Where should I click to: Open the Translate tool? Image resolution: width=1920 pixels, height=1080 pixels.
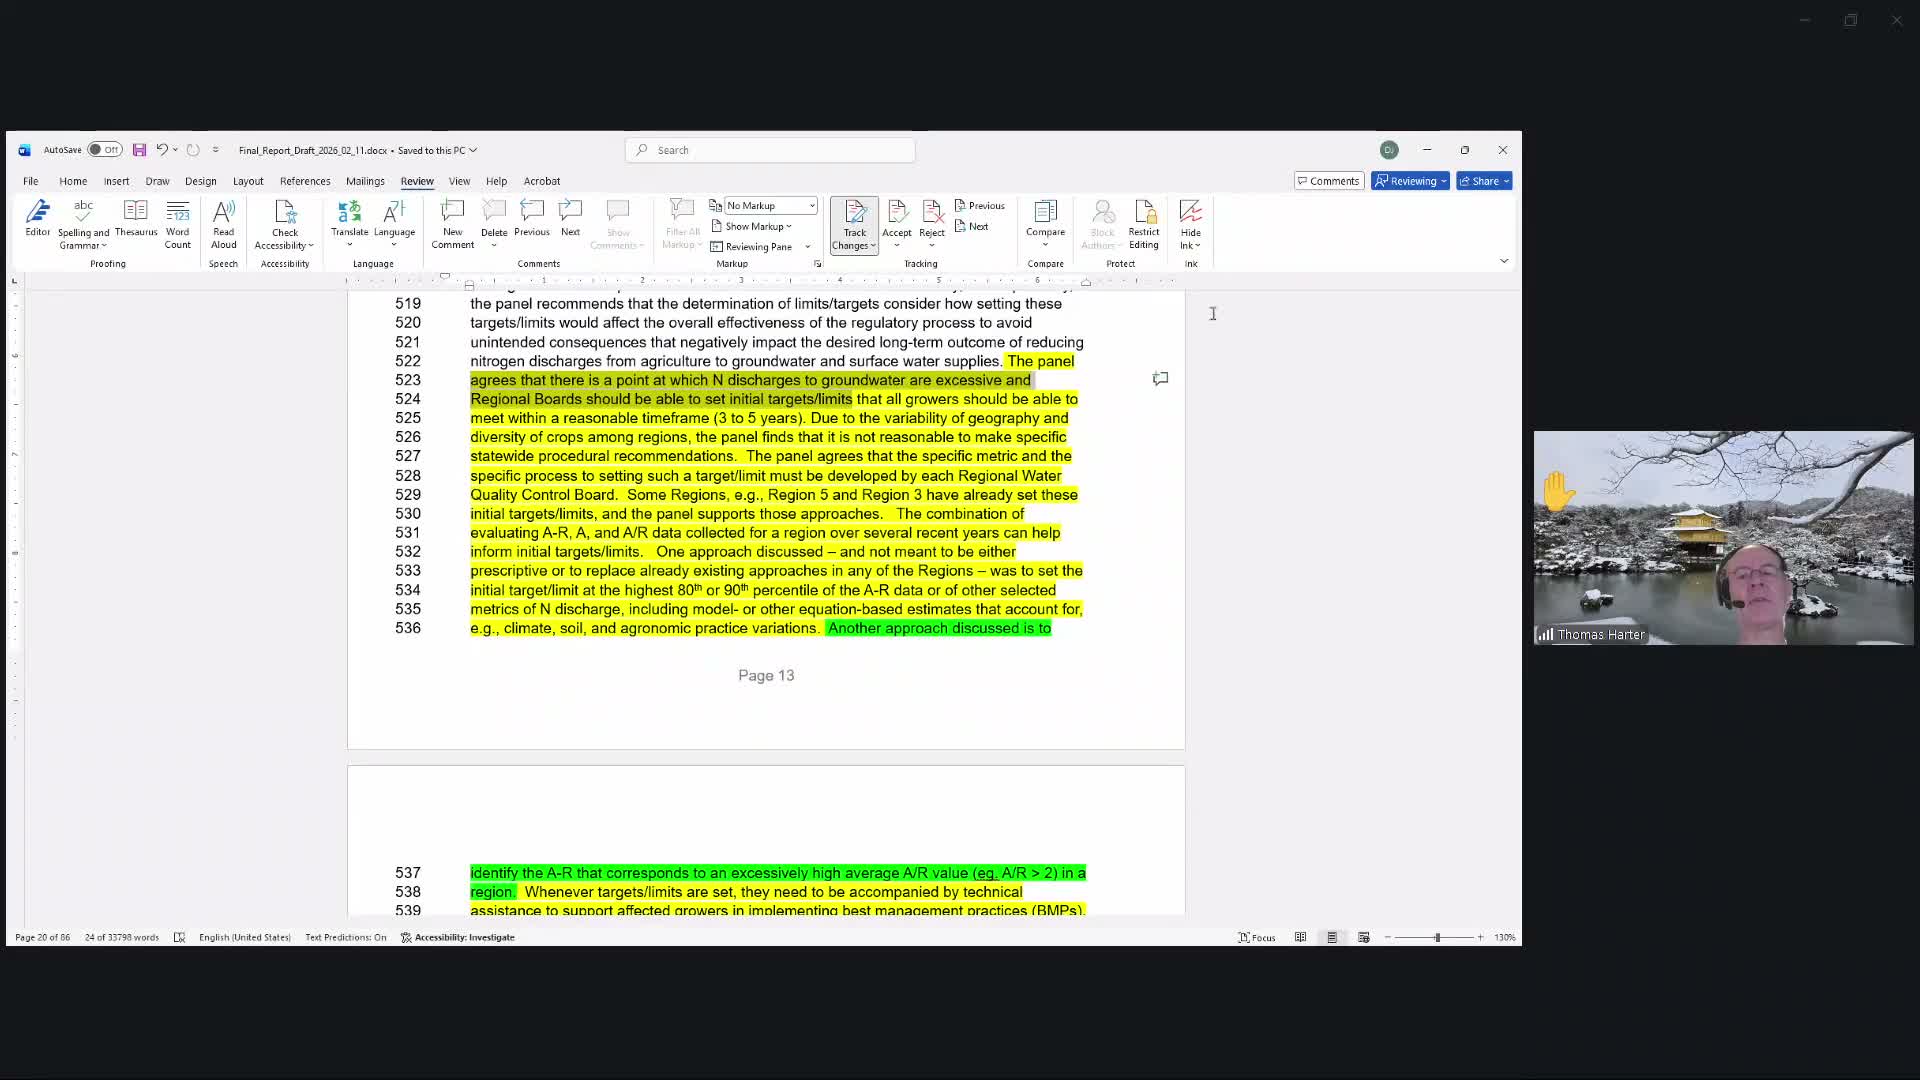pos(349,218)
